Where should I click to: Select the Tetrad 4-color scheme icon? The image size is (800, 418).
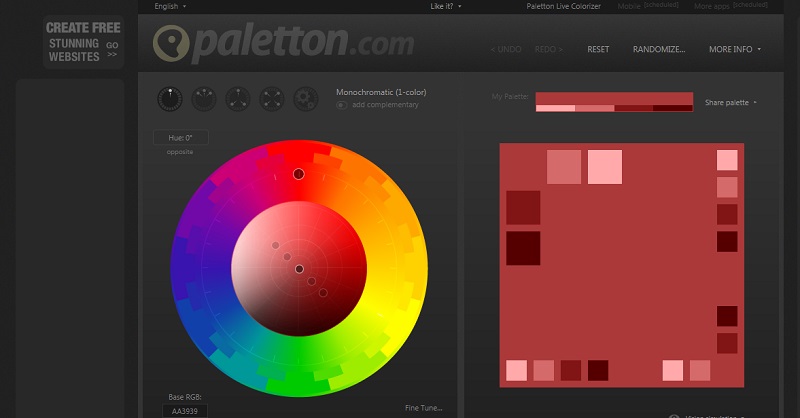tap(272, 99)
